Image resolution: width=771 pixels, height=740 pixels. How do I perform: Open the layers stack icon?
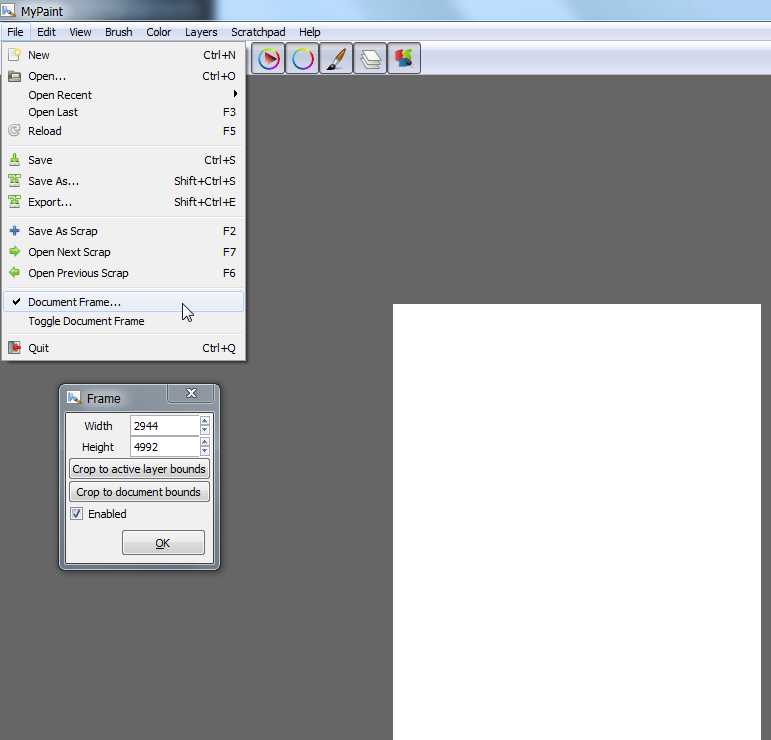coord(370,59)
